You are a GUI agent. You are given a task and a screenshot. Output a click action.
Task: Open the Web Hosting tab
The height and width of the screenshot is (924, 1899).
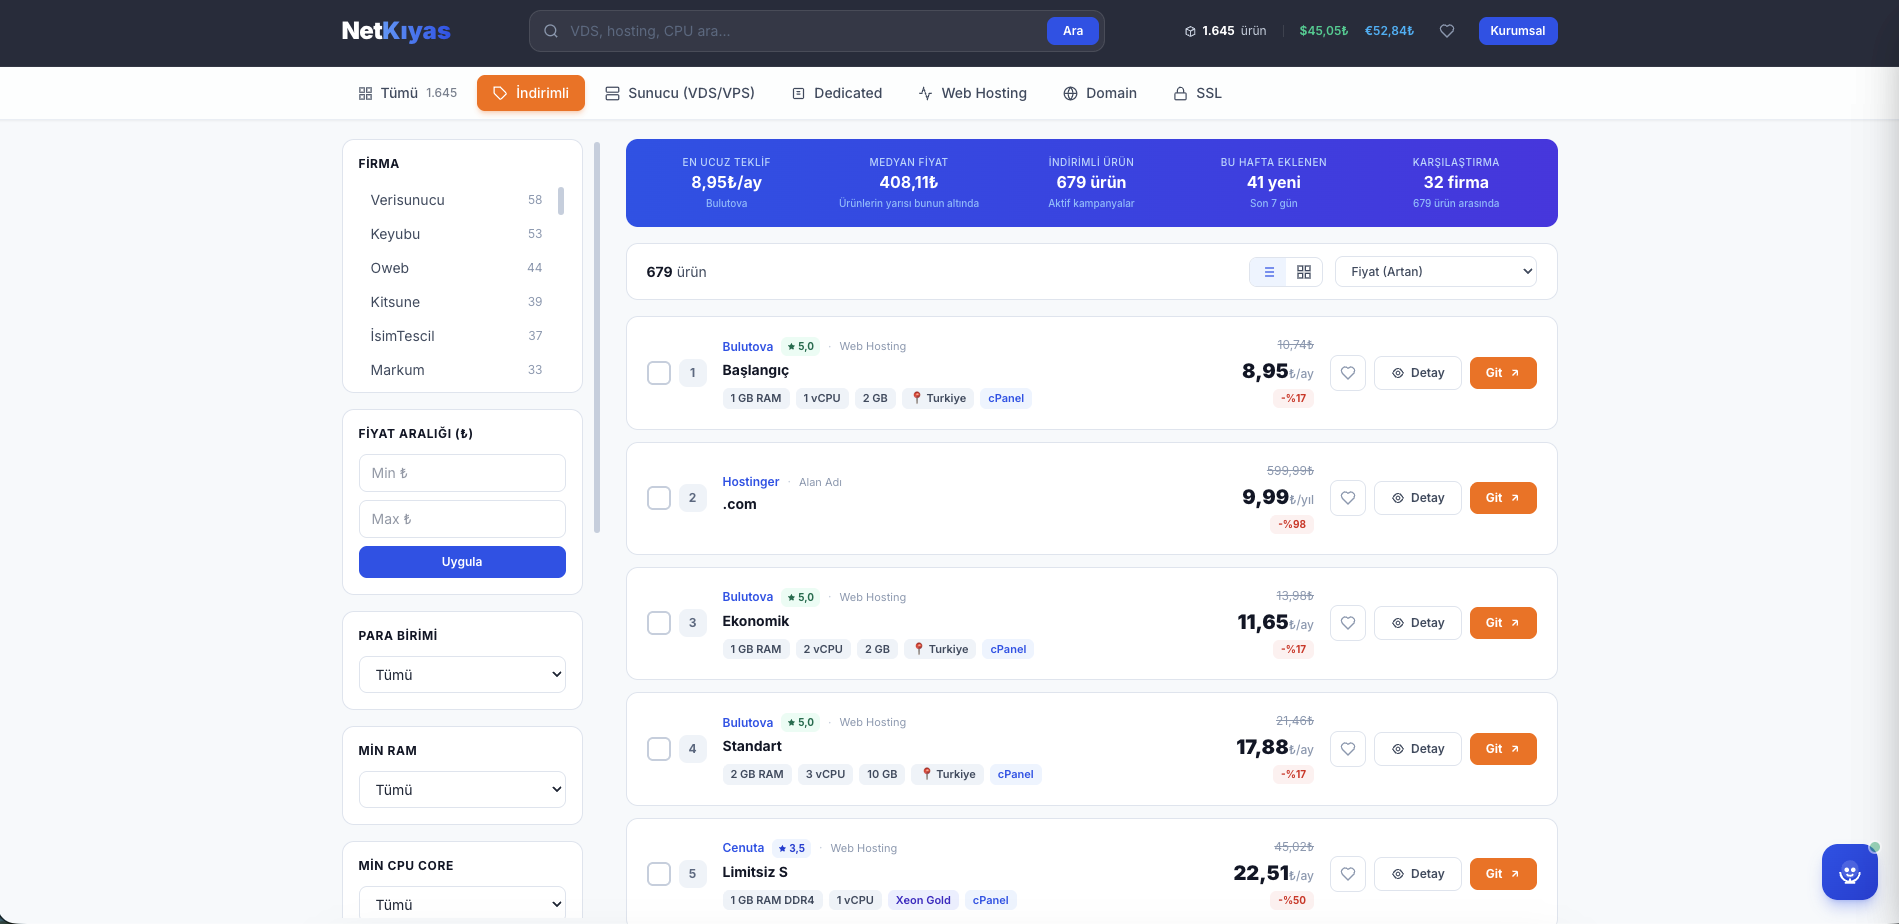[973, 93]
